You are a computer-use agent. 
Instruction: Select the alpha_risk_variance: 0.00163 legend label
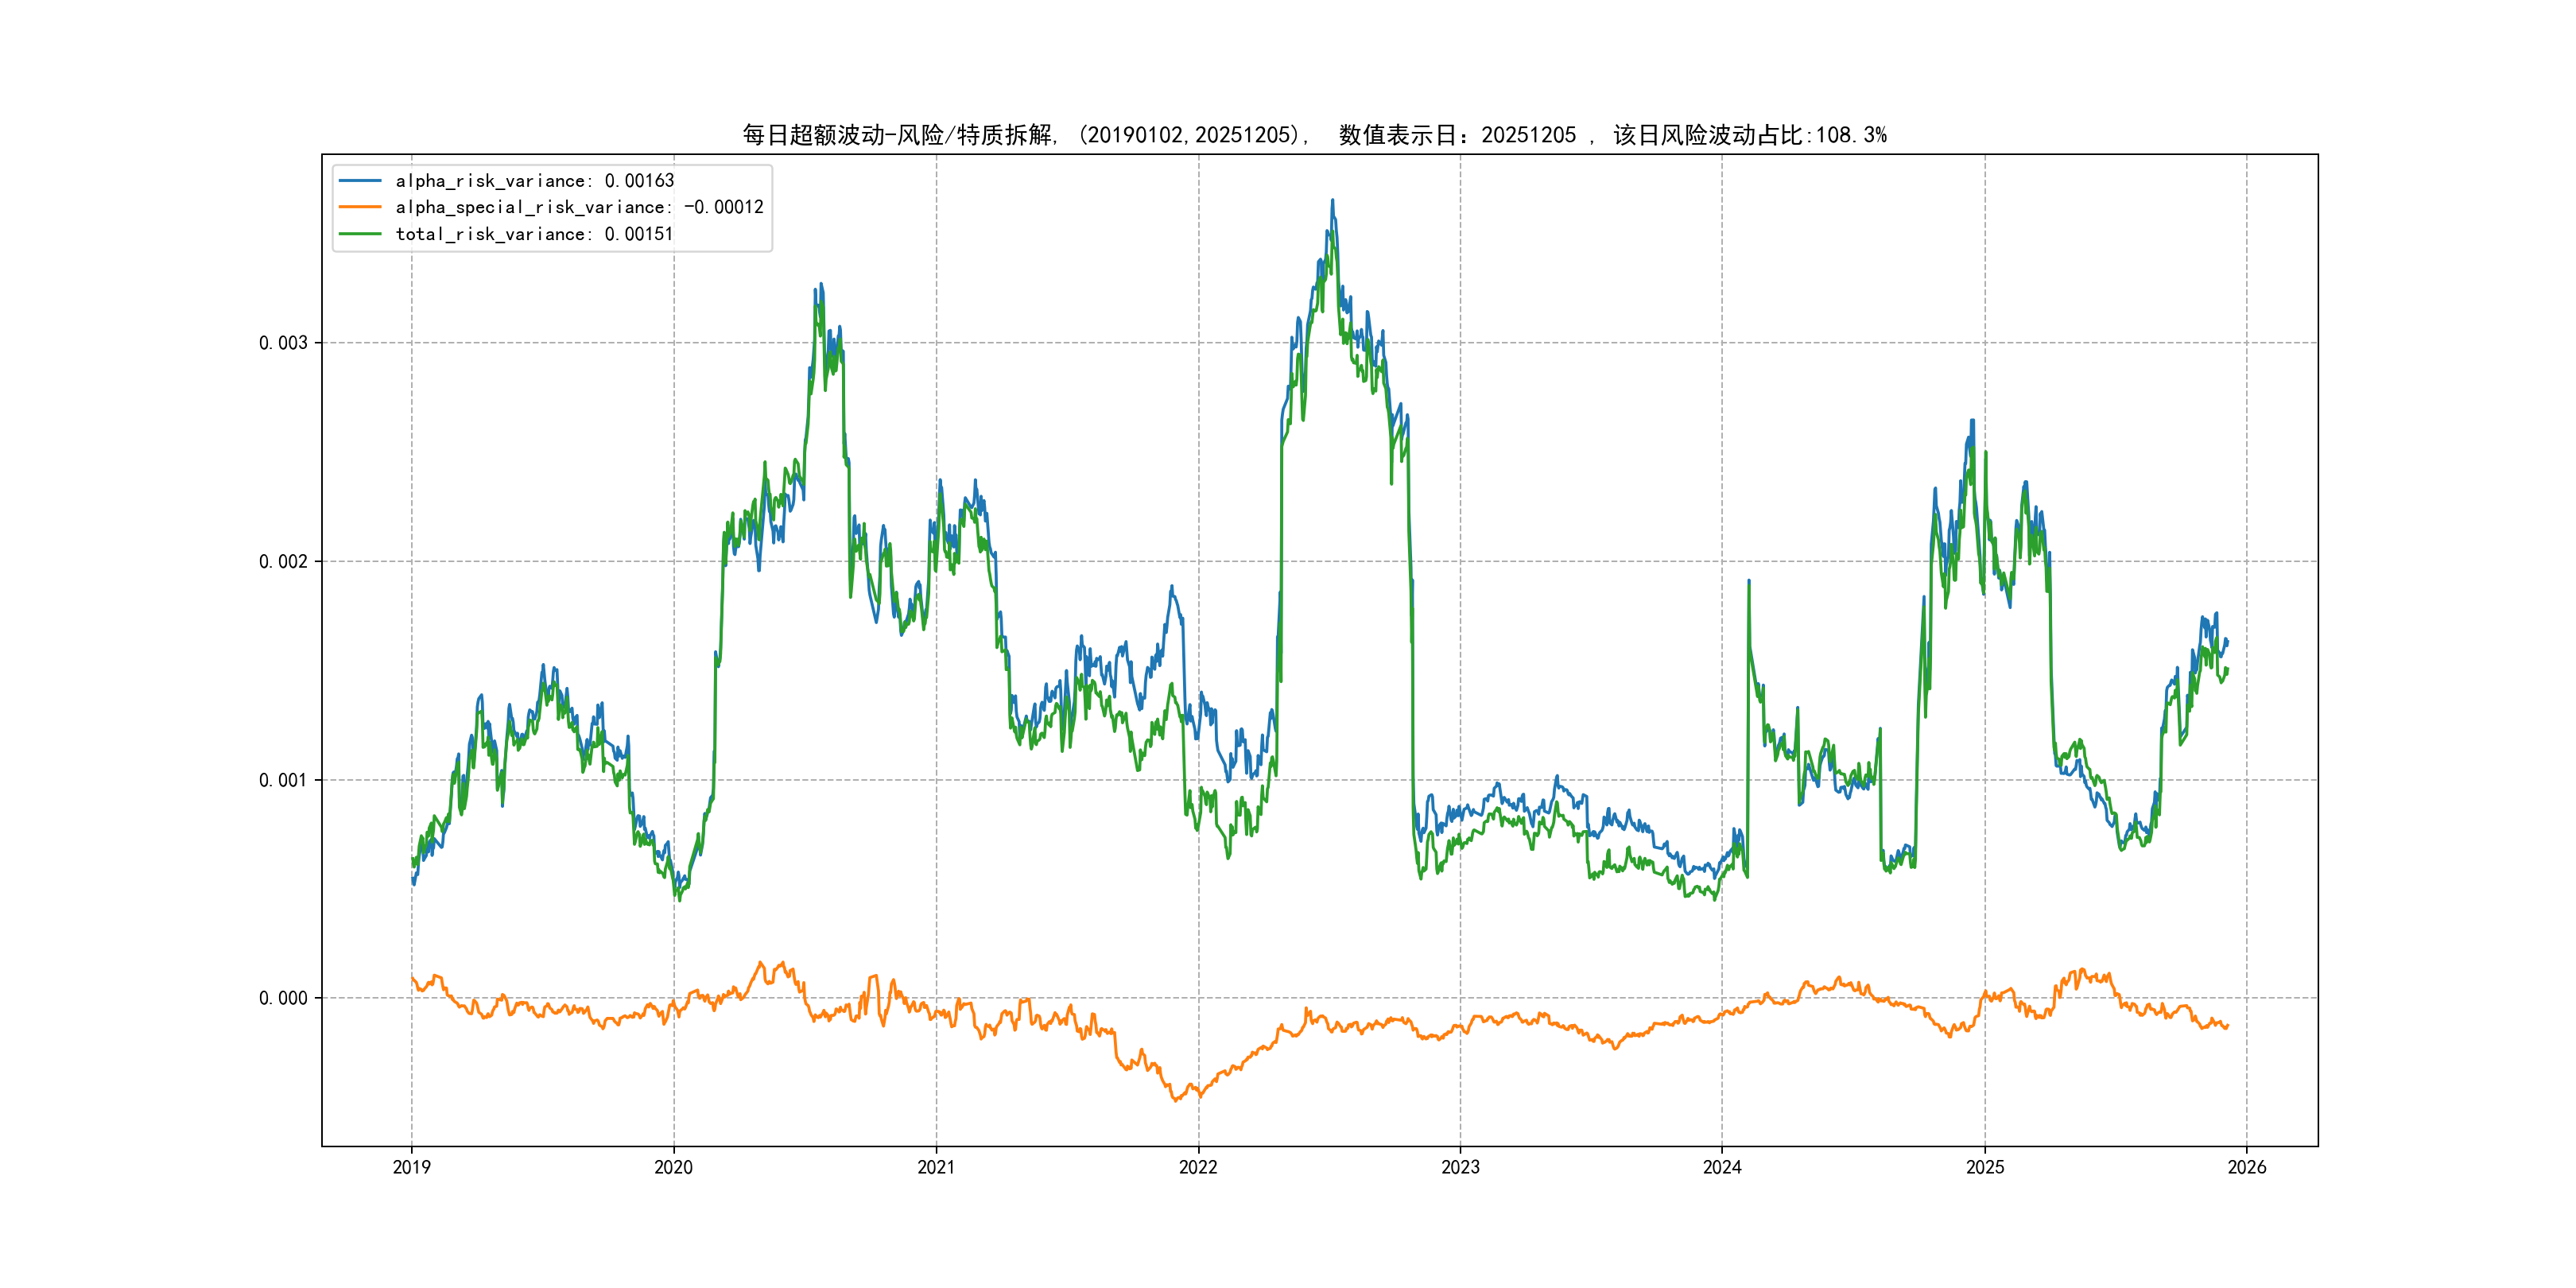click(534, 181)
